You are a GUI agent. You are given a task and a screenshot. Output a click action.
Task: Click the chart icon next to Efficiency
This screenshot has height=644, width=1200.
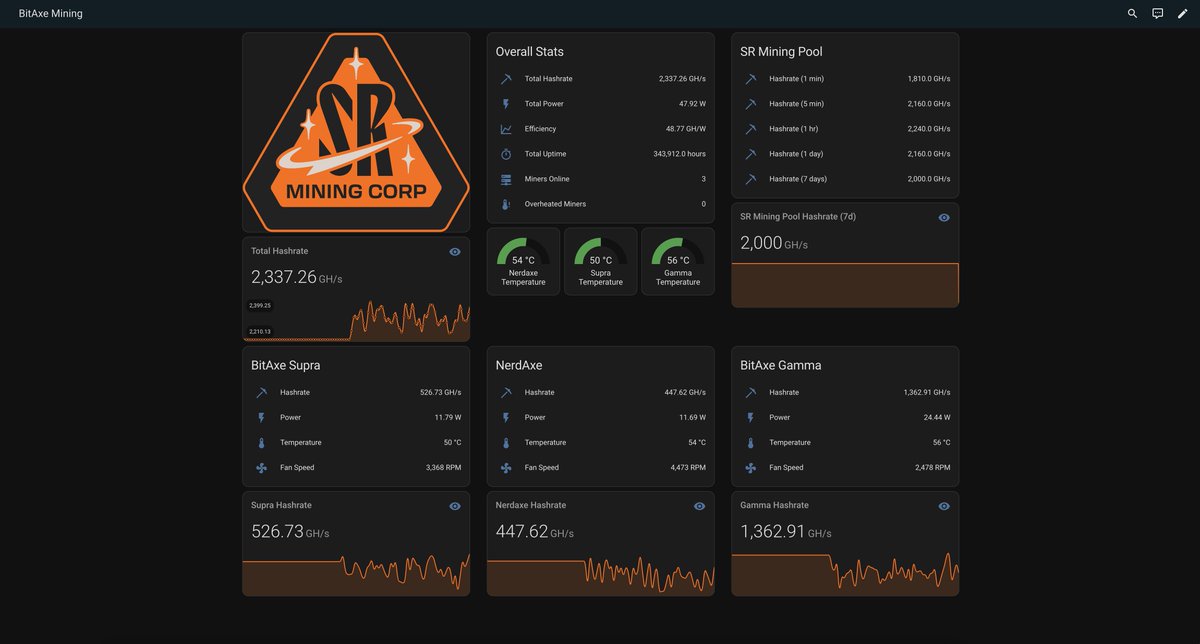[503, 128]
